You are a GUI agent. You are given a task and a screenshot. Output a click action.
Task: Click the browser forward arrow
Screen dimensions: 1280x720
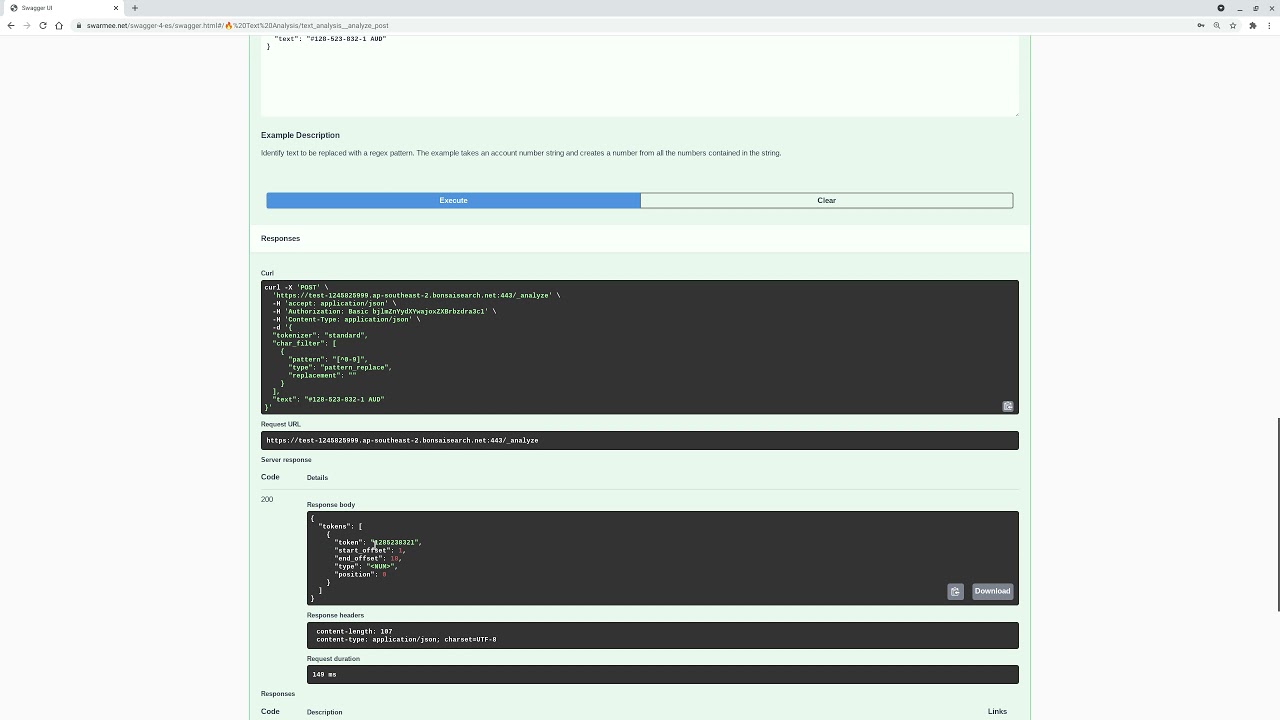(x=27, y=25)
